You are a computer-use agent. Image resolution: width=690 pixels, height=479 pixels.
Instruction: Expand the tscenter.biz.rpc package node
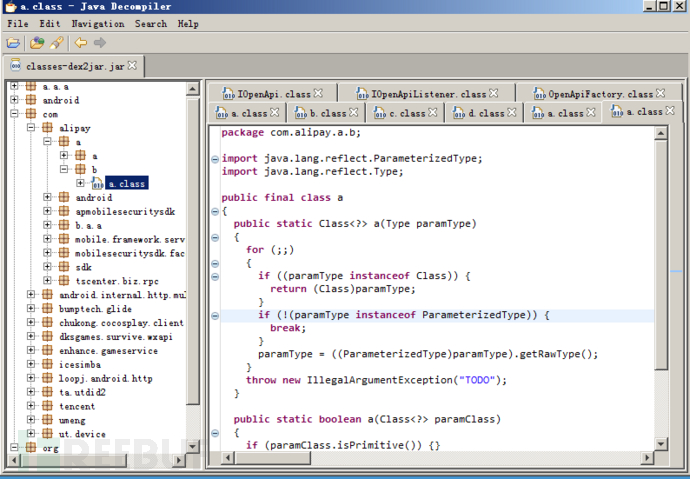[x=48, y=280]
